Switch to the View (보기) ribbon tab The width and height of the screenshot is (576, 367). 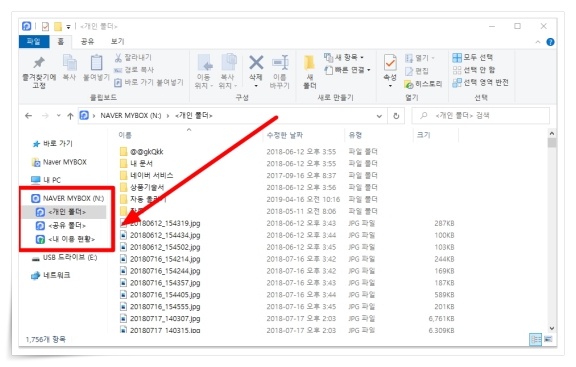[118, 41]
